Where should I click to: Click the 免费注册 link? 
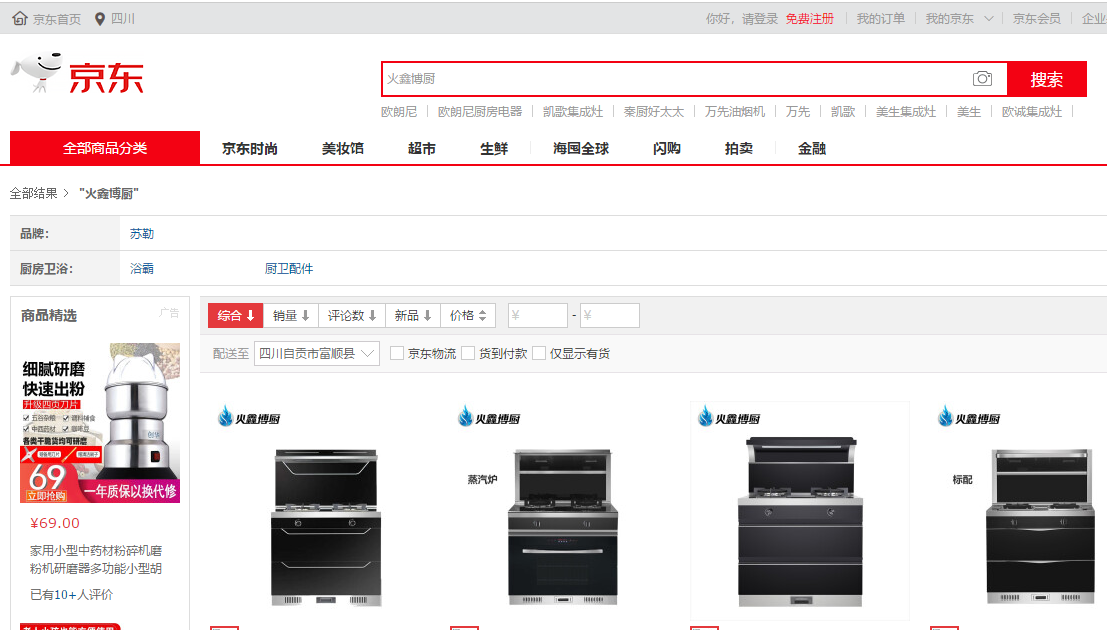809,19
